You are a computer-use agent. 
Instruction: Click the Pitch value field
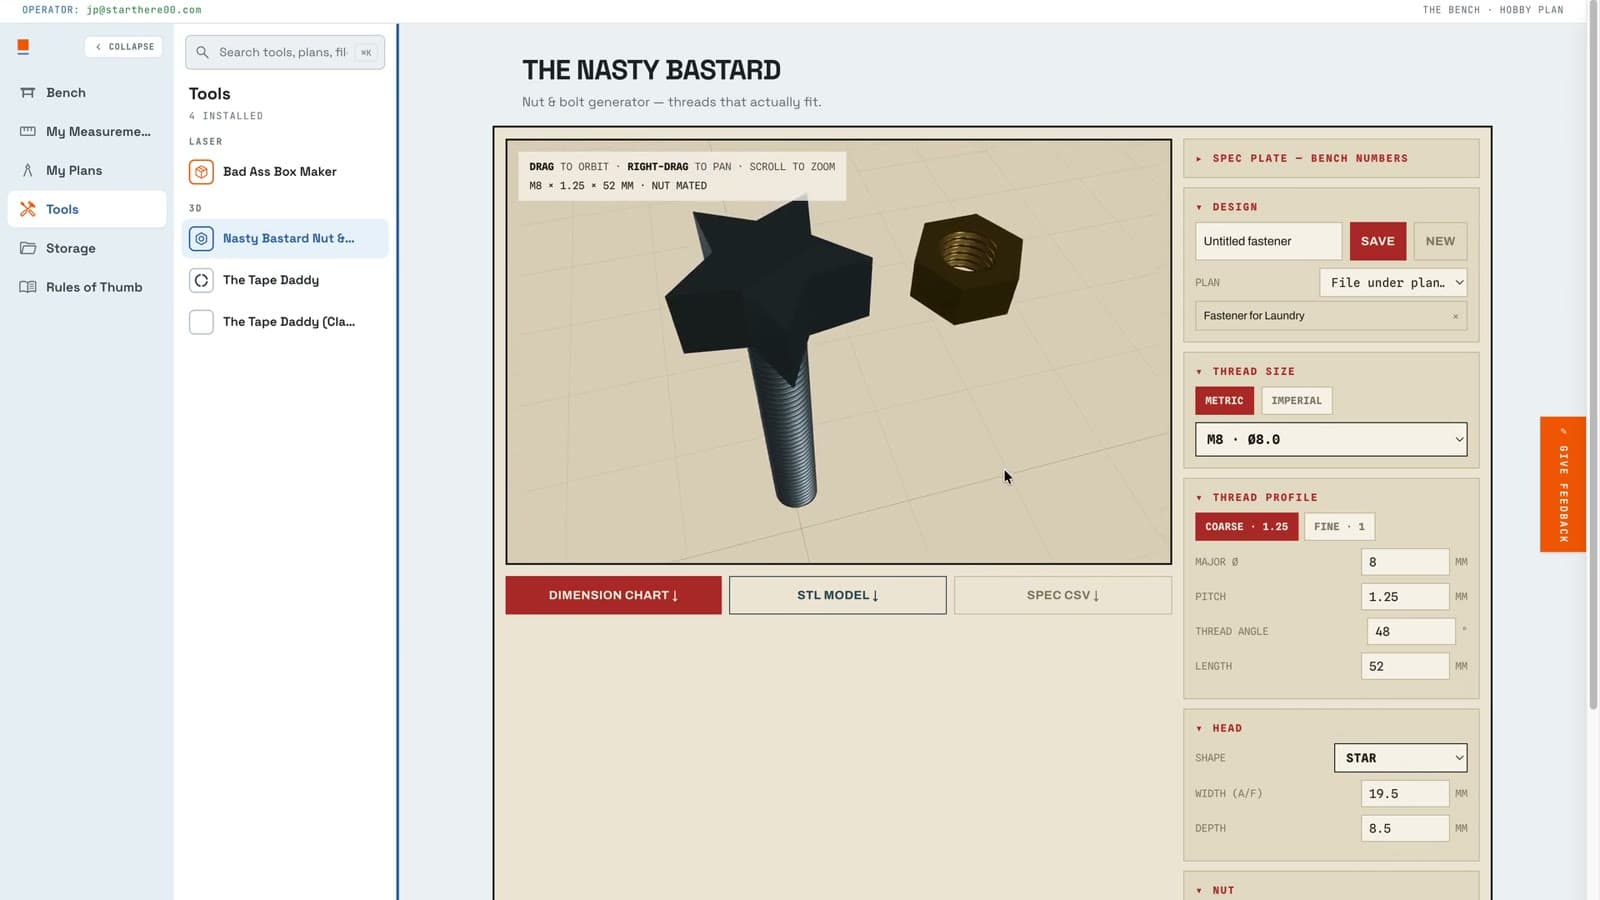coord(1404,597)
